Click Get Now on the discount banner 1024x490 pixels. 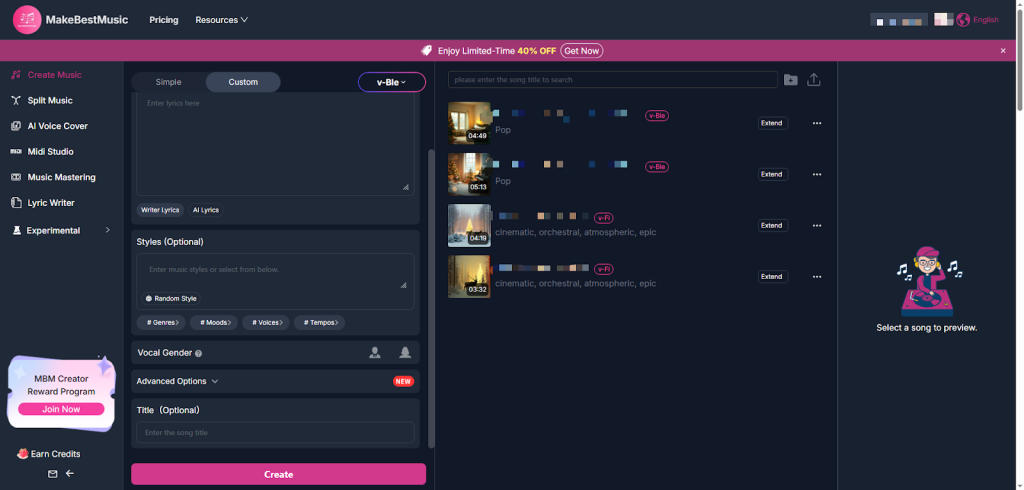[582, 50]
